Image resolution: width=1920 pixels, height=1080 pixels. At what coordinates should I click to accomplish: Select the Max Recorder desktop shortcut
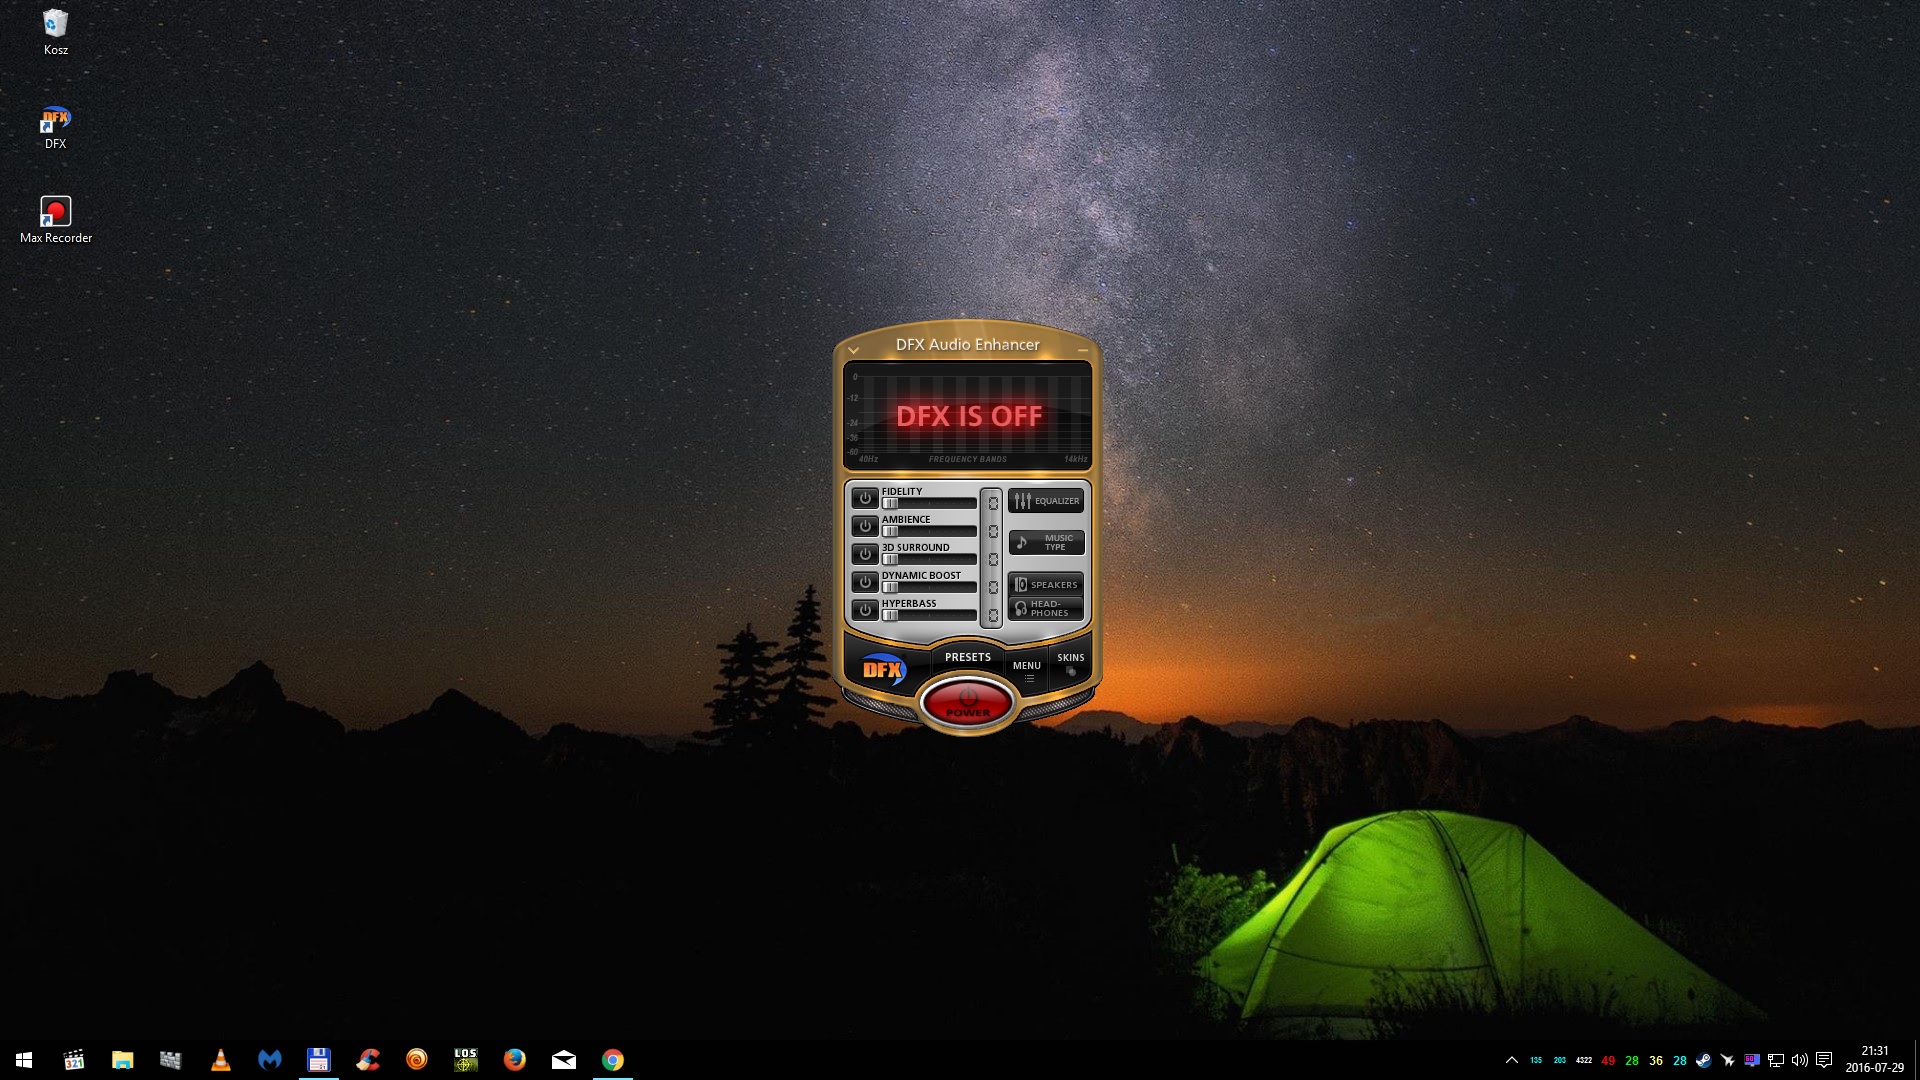56,220
